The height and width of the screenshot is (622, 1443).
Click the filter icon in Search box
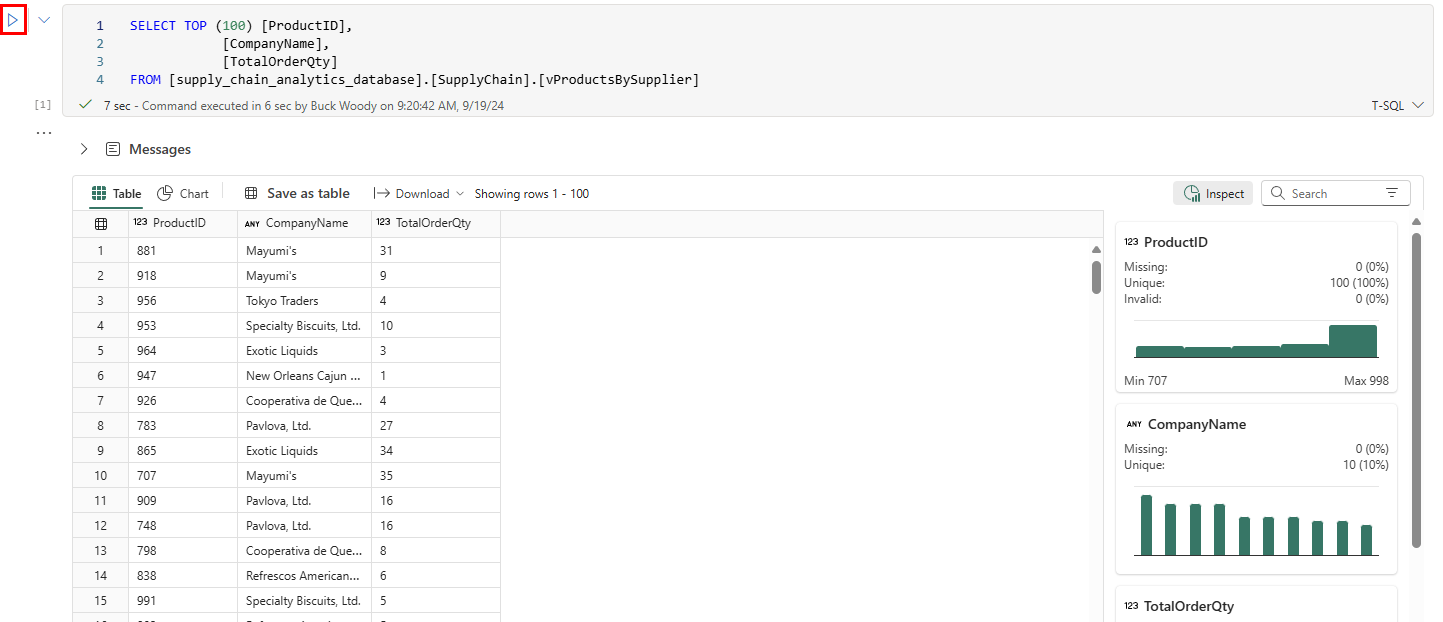(1391, 194)
